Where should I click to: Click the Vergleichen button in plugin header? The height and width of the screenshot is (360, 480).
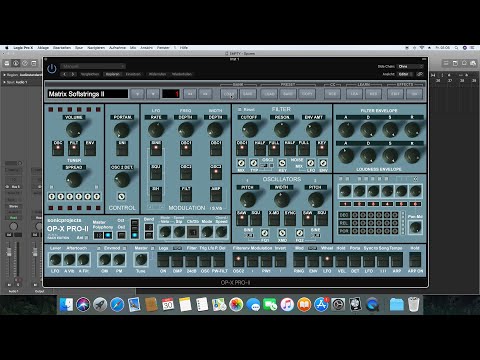90,74
